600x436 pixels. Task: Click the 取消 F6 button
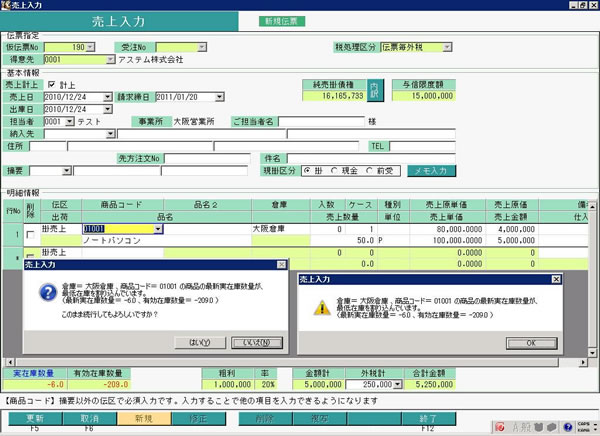click(x=90, y=419)
